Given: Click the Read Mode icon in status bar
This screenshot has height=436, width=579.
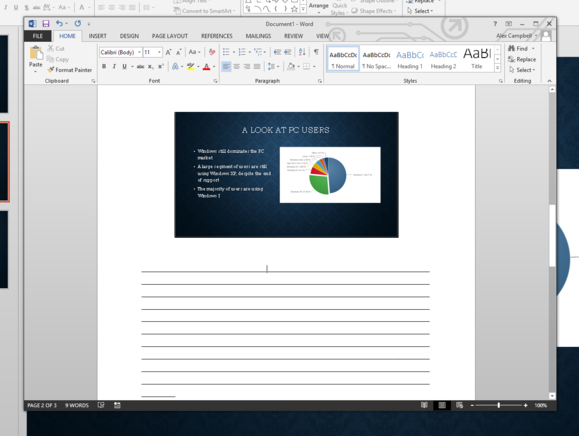Looking at the screenshot, I should pyautogui.click(x=424, y=405).
